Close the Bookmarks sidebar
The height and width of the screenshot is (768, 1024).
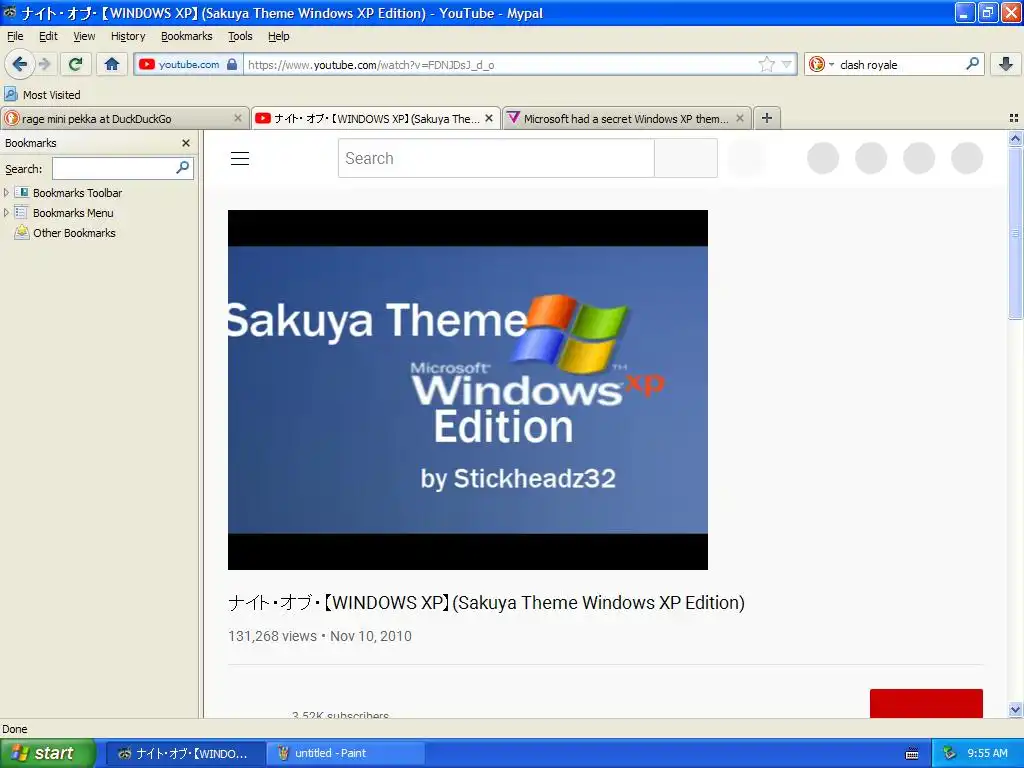point(185,143)
